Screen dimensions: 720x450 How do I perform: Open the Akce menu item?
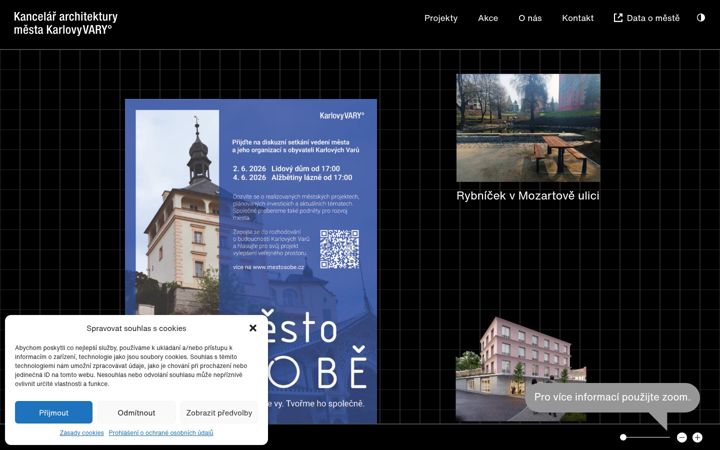click(x=488, y=18)
